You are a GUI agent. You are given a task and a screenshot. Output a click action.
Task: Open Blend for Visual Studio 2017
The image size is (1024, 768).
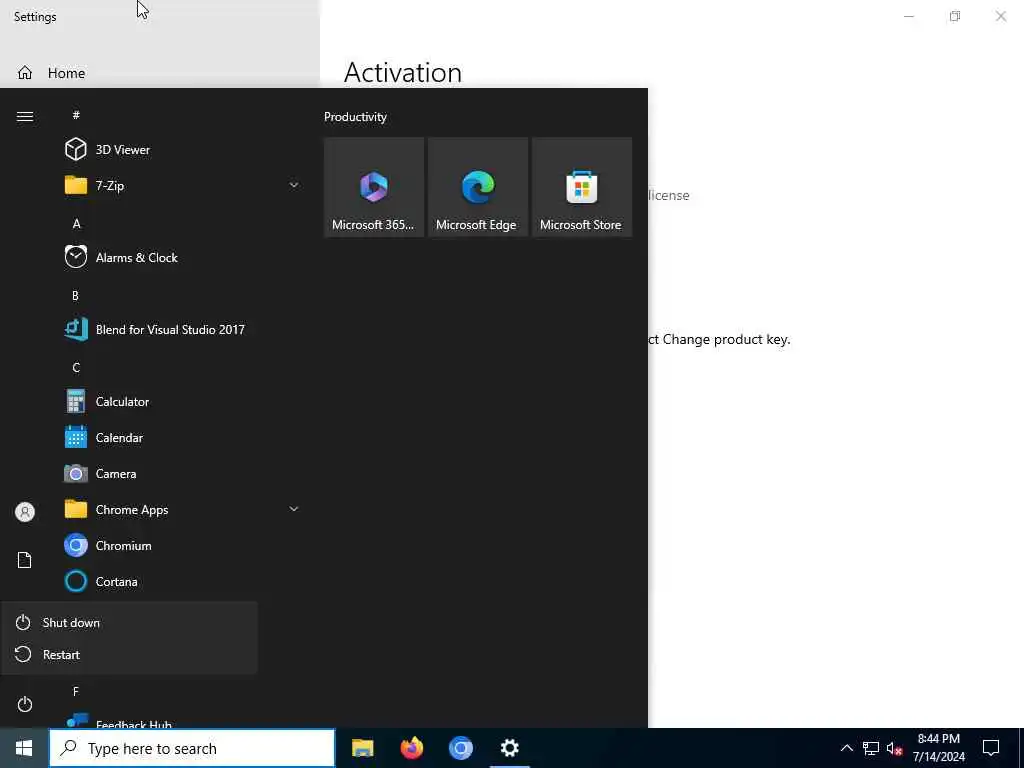pos(182,329)
